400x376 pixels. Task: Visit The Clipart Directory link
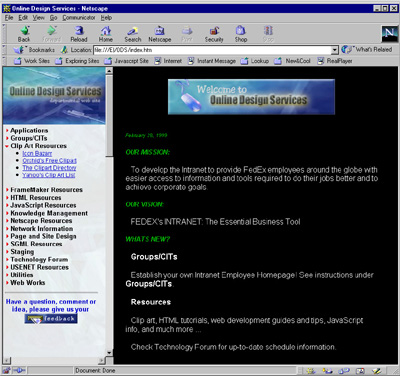(x=49, y=168)
